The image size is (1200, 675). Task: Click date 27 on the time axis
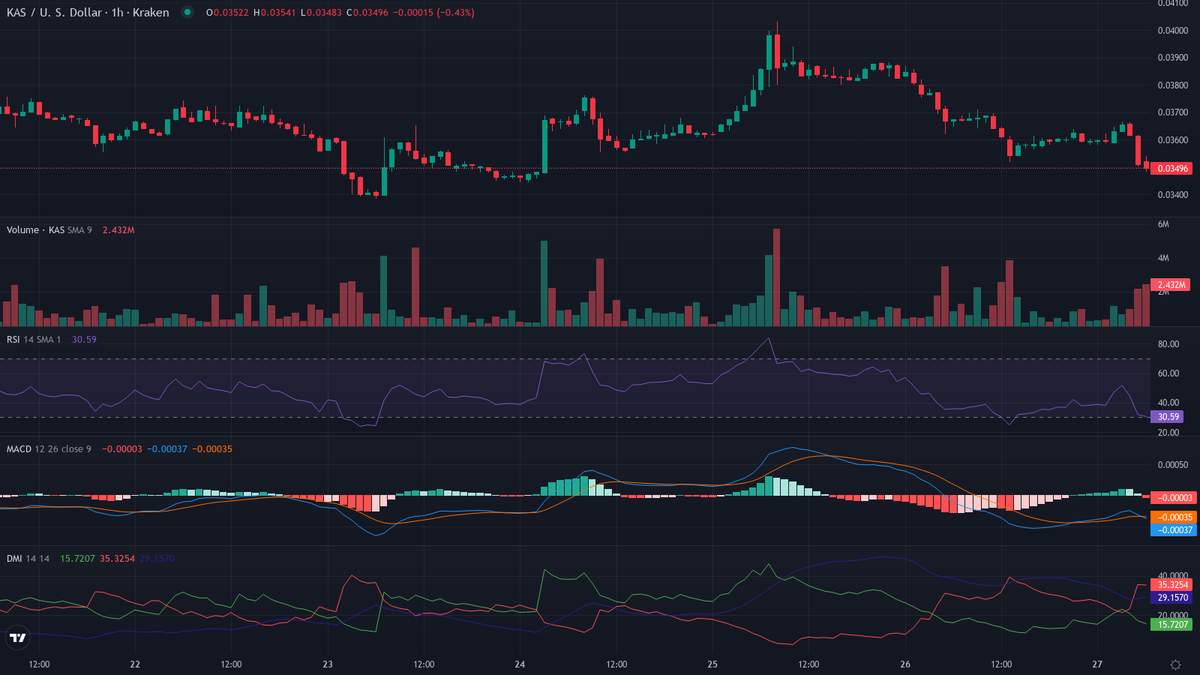[x=1097, y=664]
